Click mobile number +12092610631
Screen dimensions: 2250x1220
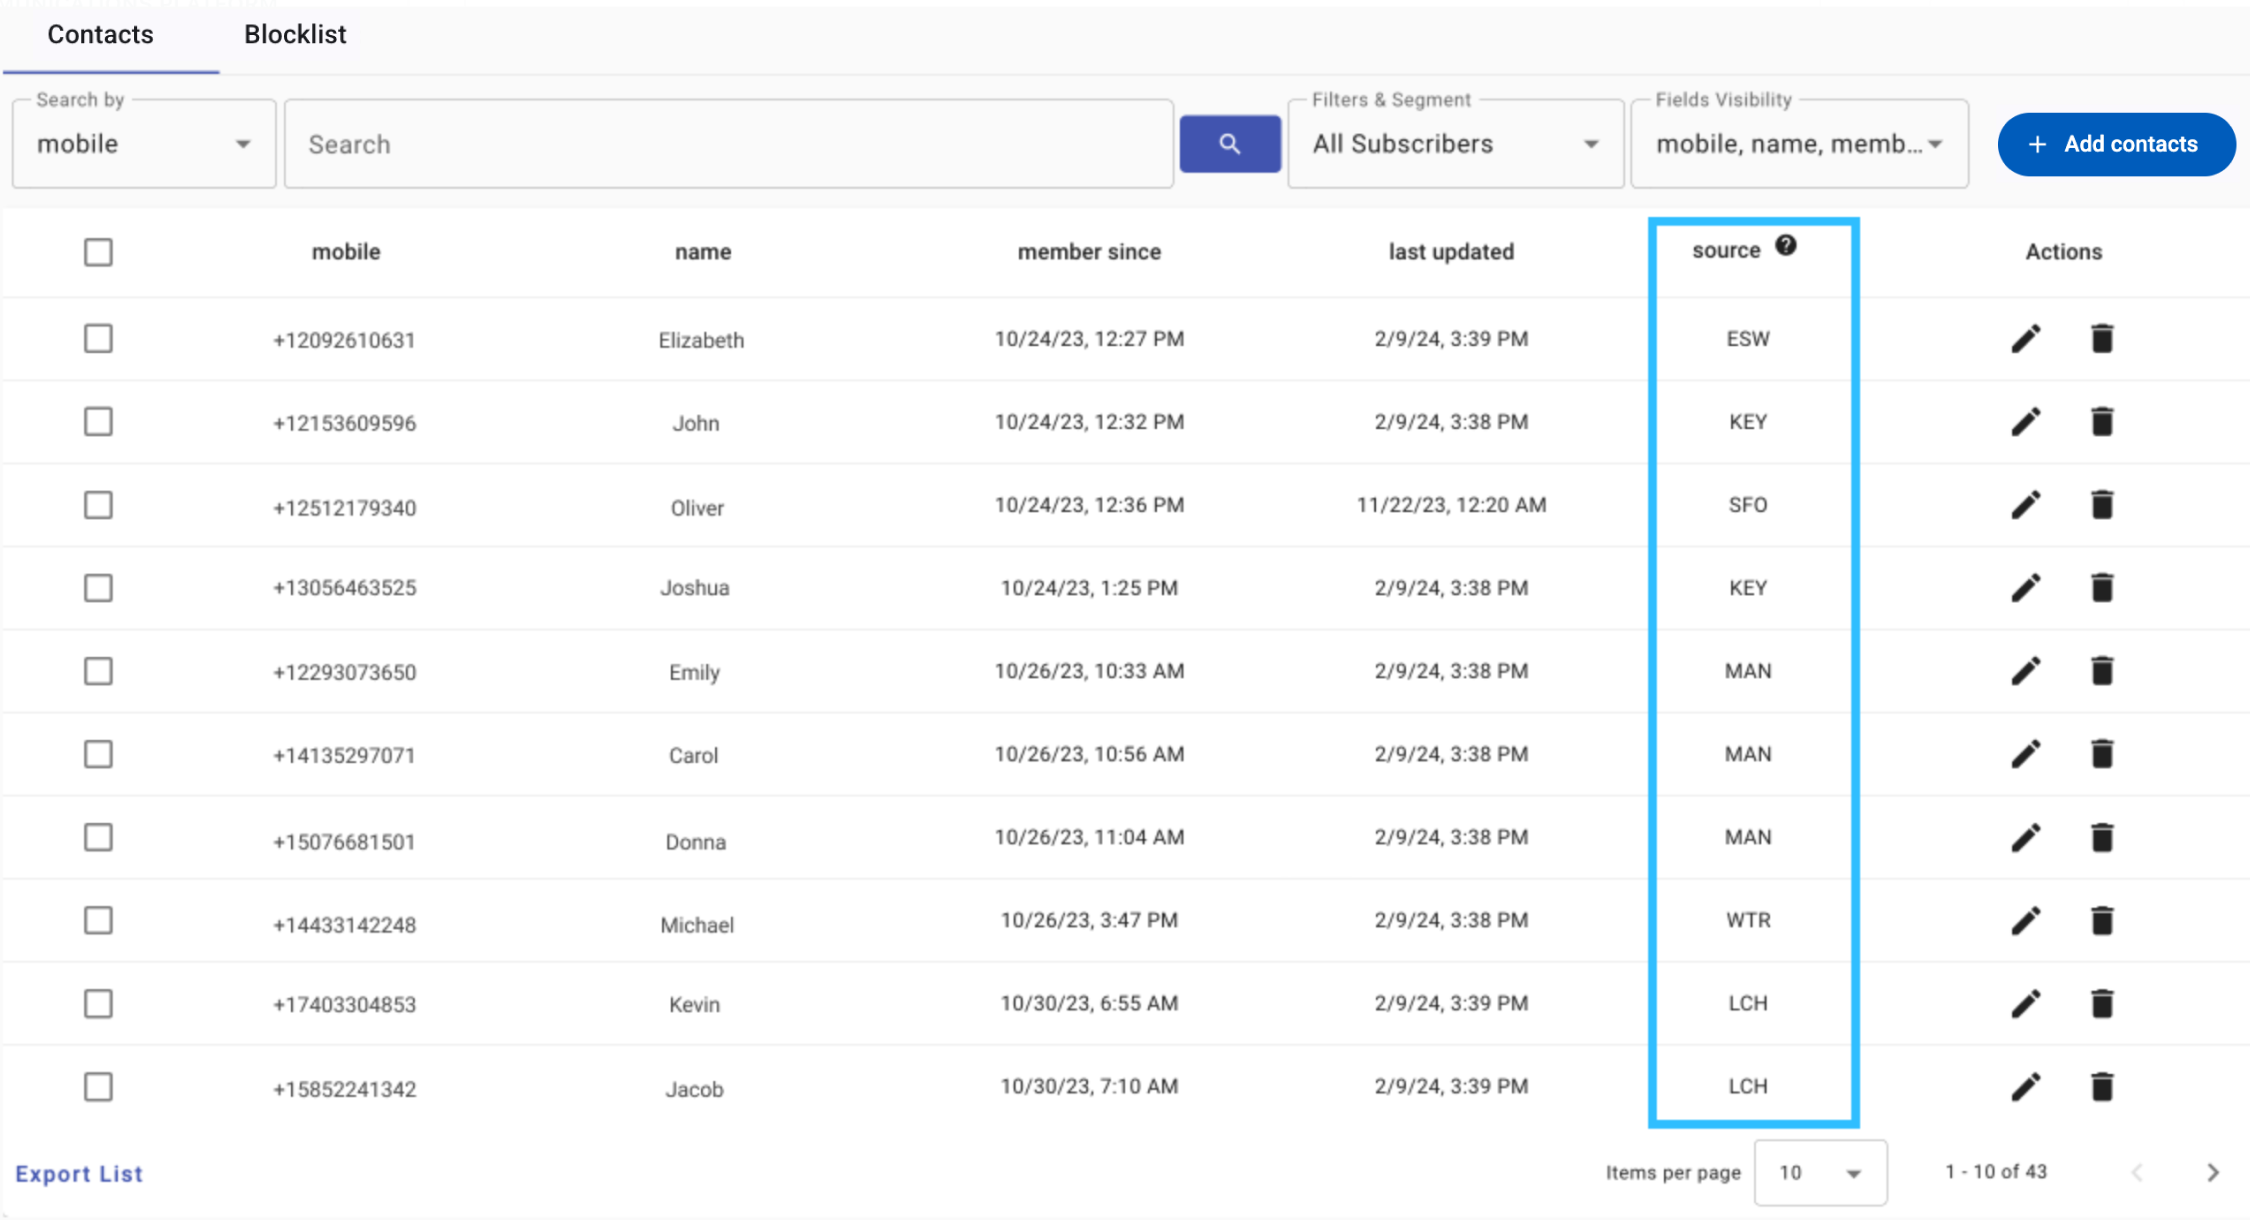tap(344, 340)
